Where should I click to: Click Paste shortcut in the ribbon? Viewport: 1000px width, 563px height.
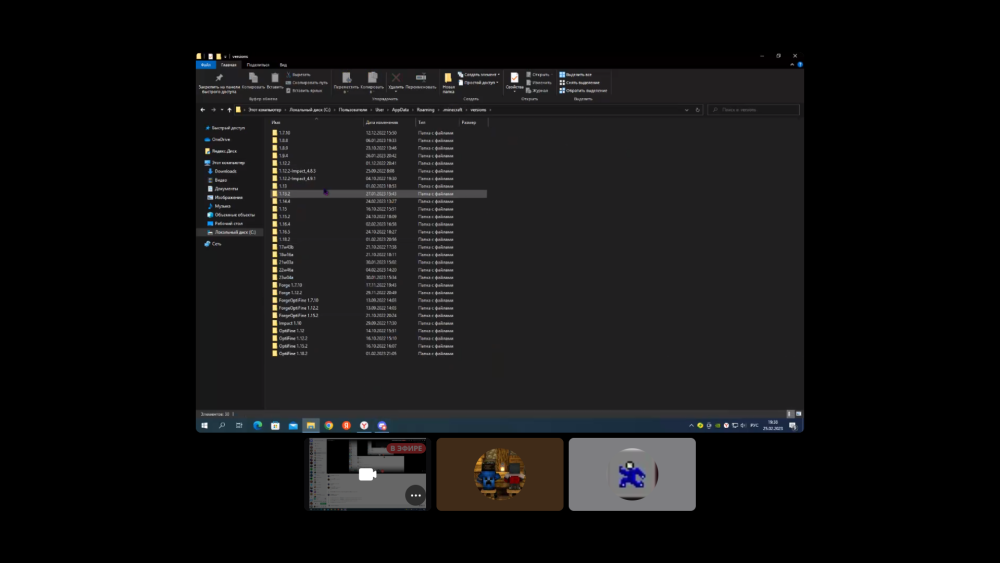pos(304,91)
